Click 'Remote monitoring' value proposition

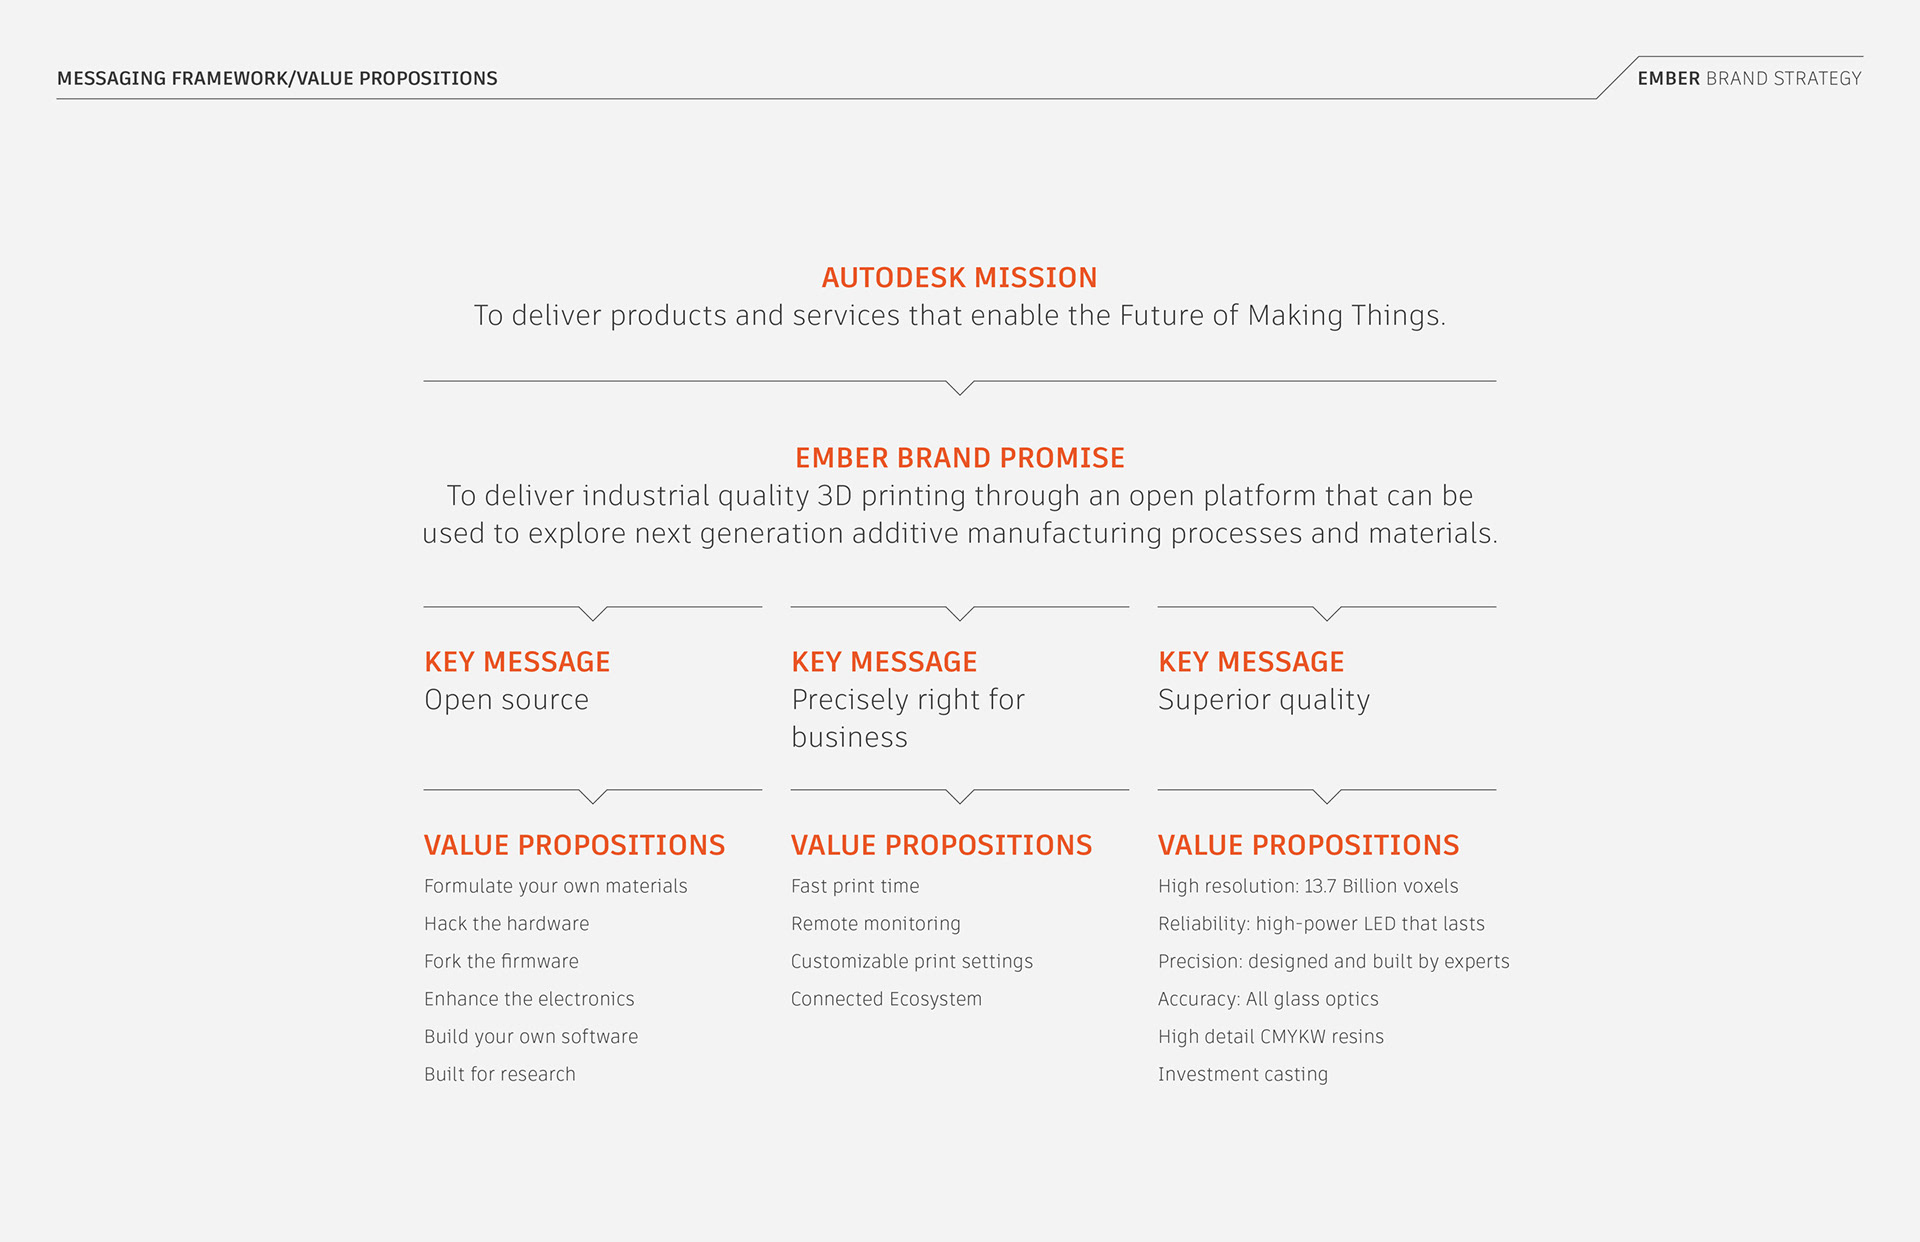[875, 924]
